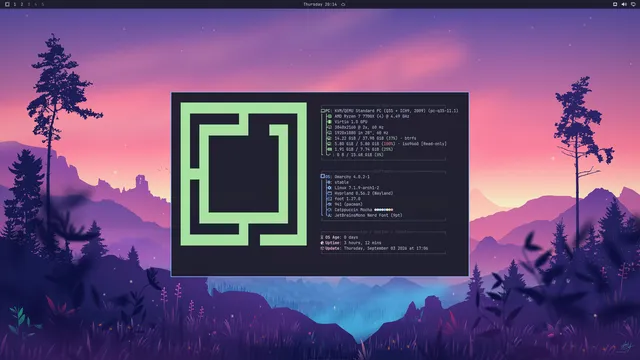Click the Omarchy 4.0.2-1 version text
This screenshot has height=360, width=640.
coord(352,177)
